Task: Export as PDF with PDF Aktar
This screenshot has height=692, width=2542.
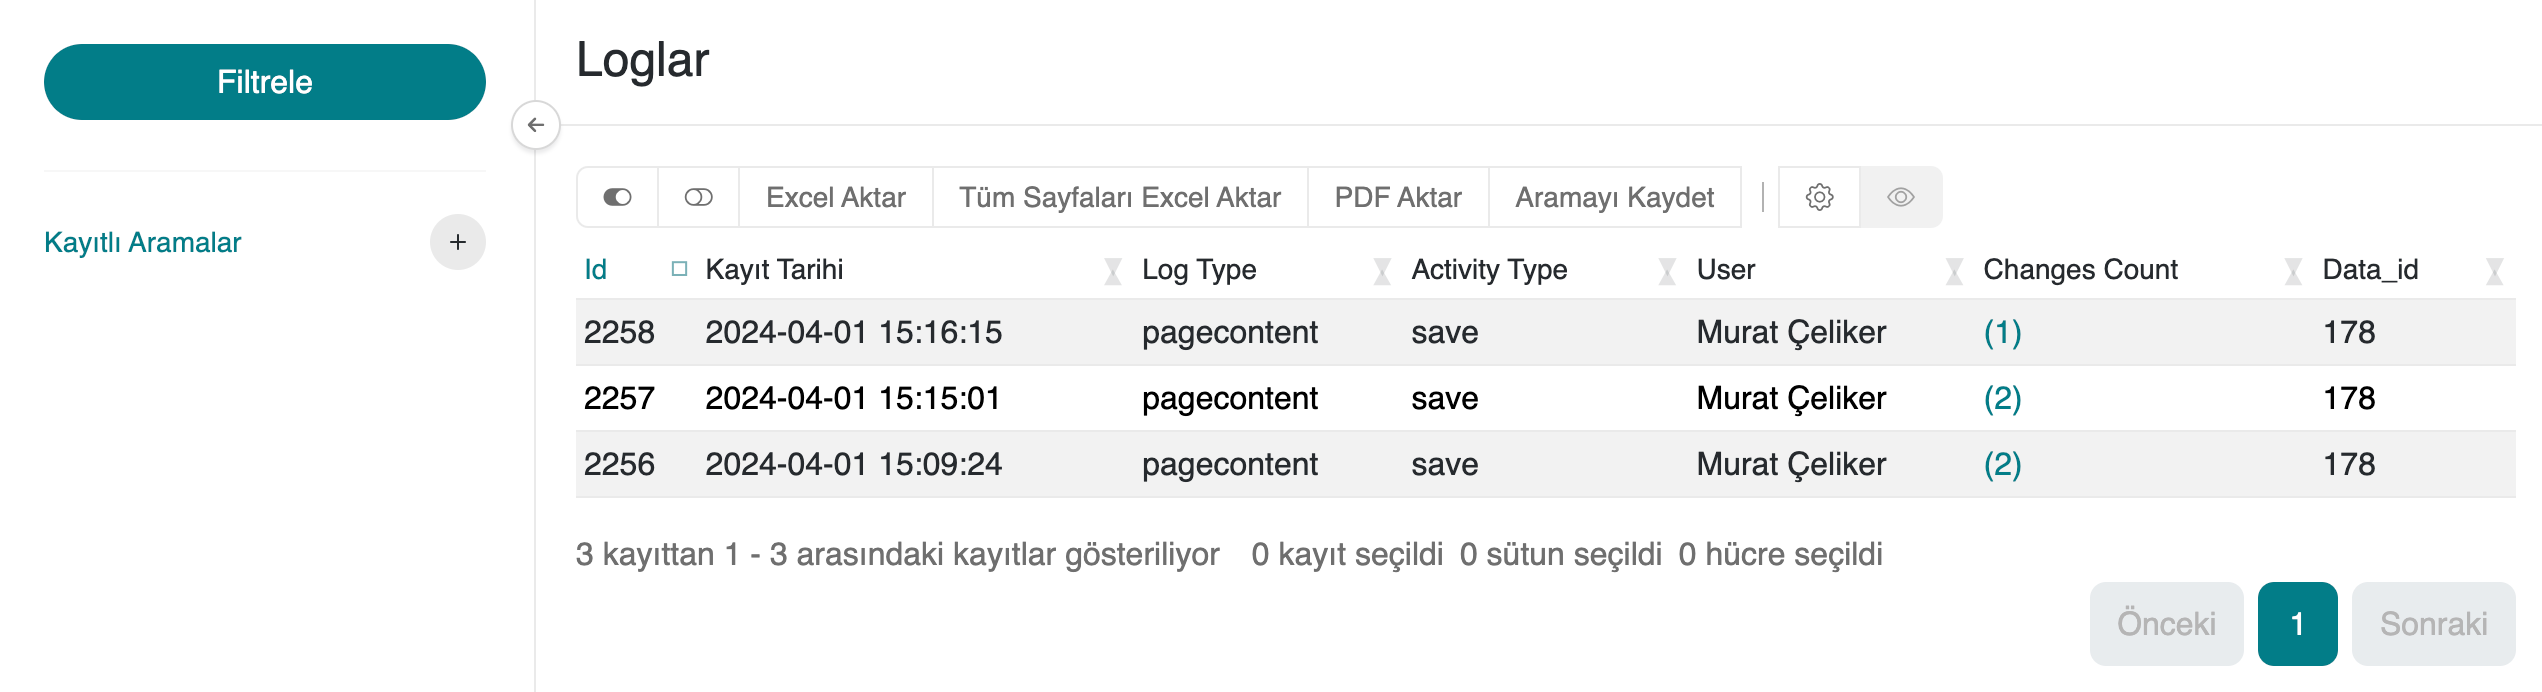Action: [1397, 197]
